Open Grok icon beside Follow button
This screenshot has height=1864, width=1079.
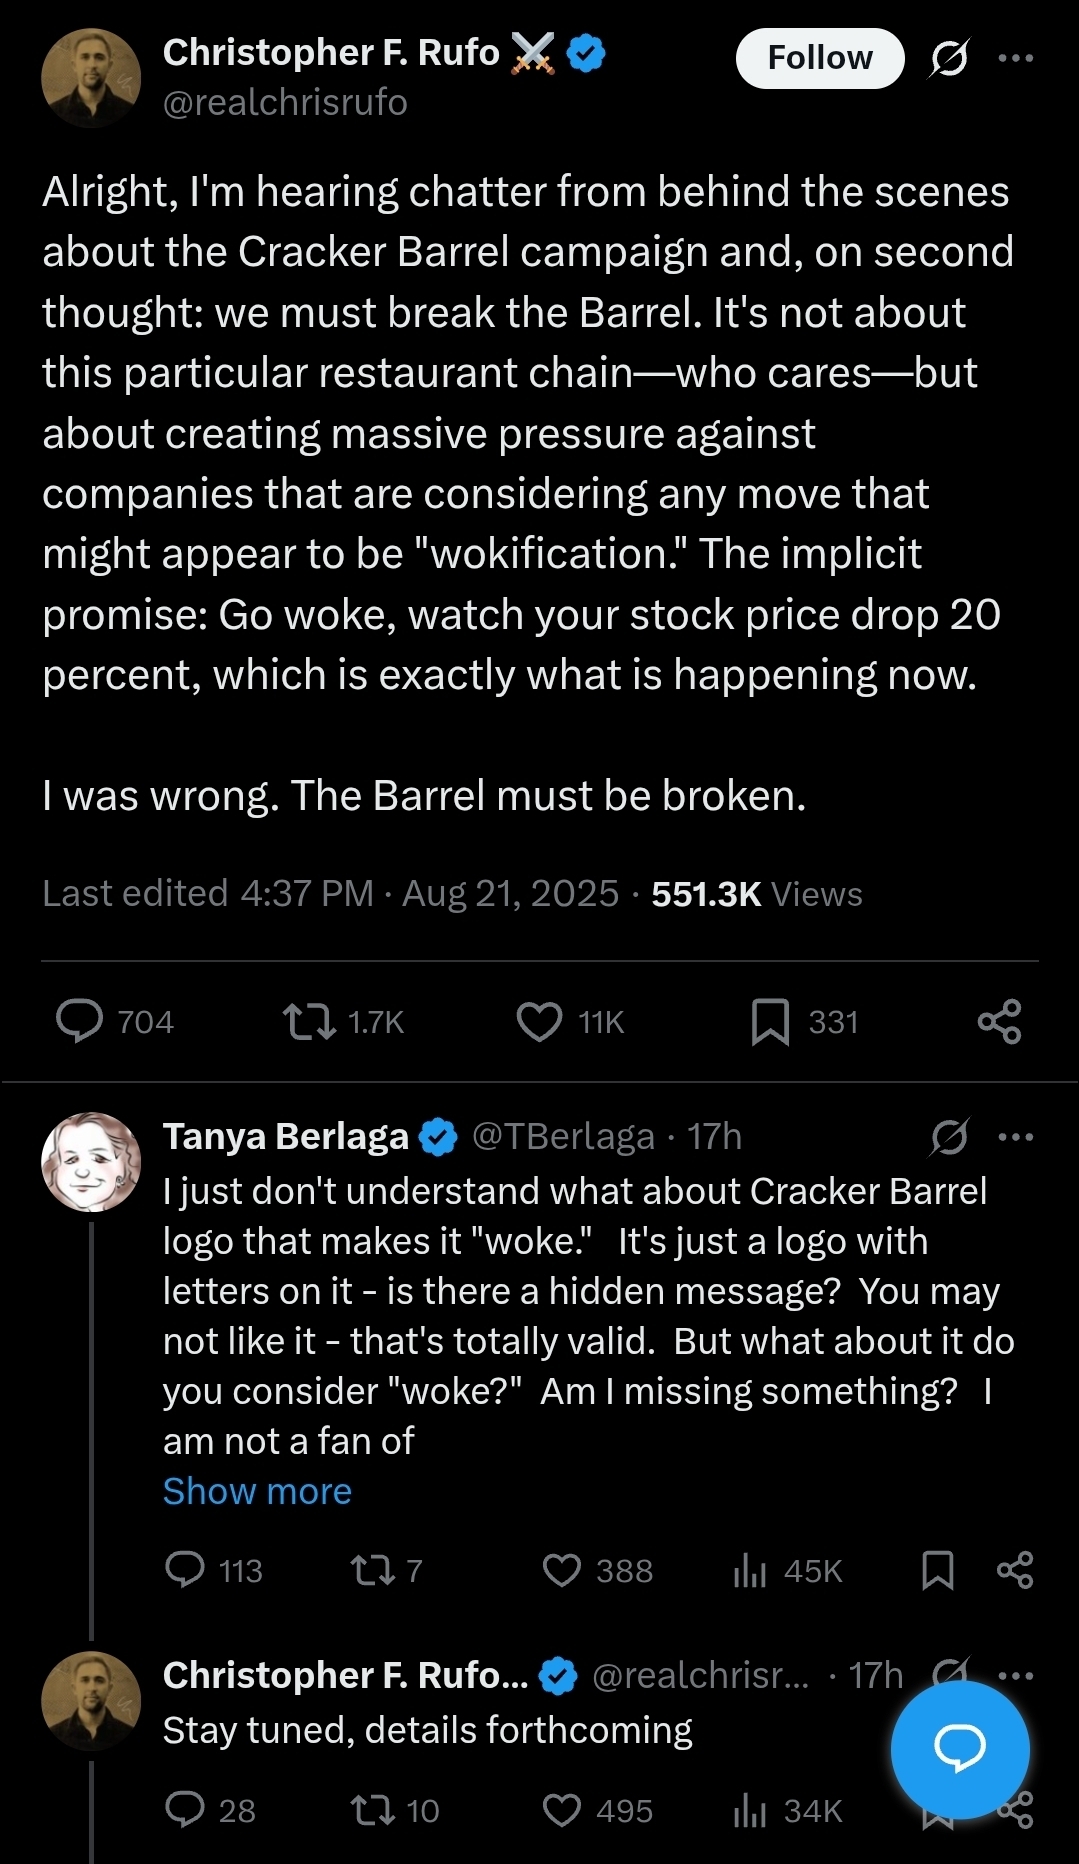point(948,58)
